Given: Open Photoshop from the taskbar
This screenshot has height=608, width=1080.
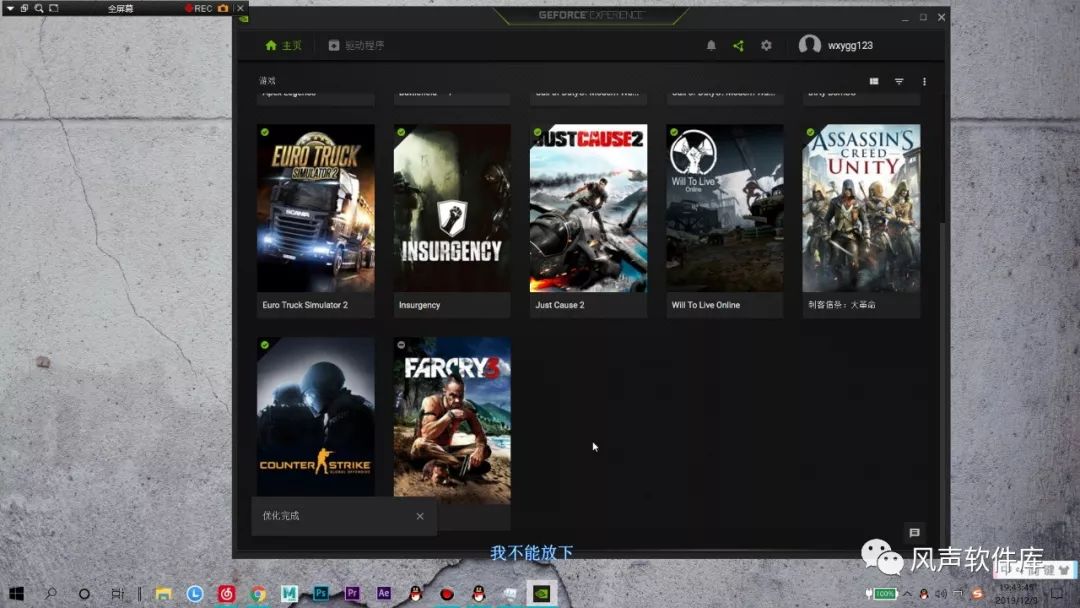Looking at the screenshot, I should (321, 593).
